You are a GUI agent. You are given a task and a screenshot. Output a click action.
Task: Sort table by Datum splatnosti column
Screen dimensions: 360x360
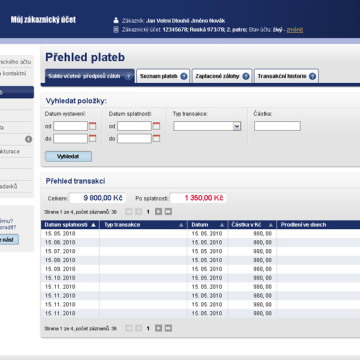click(x=70, y=225)
